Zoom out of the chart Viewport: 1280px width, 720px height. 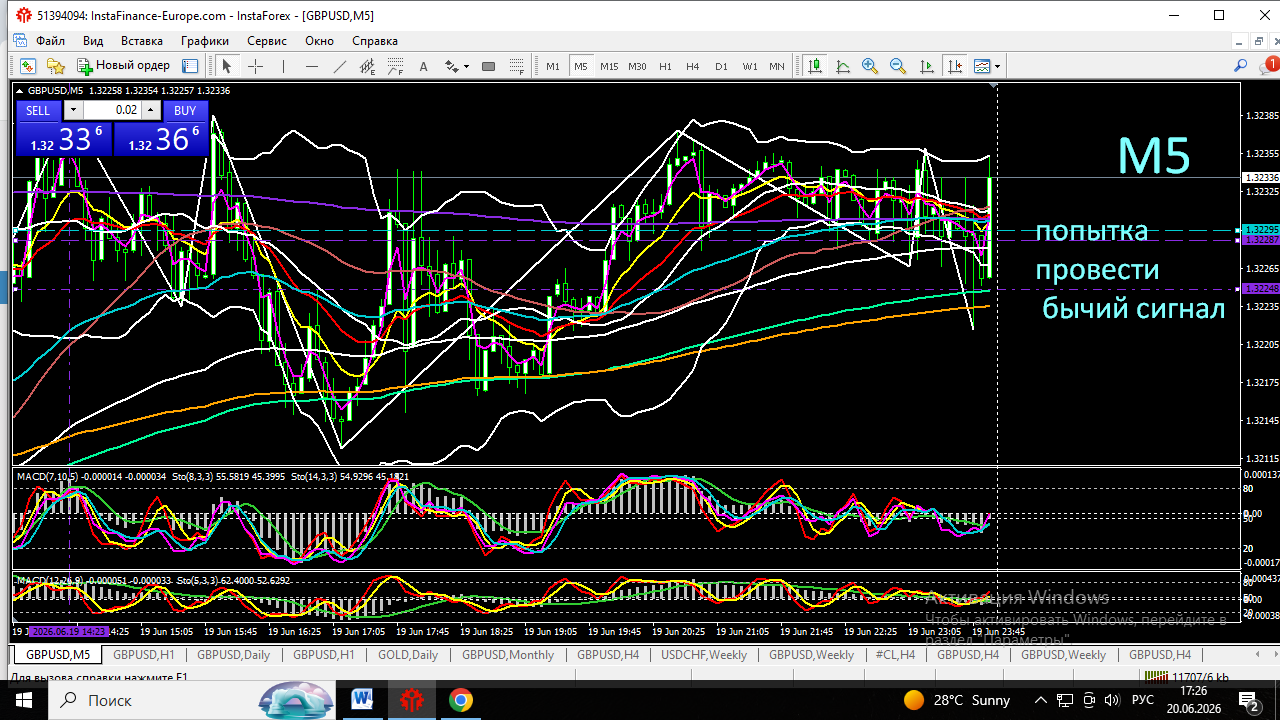(898, 66)
